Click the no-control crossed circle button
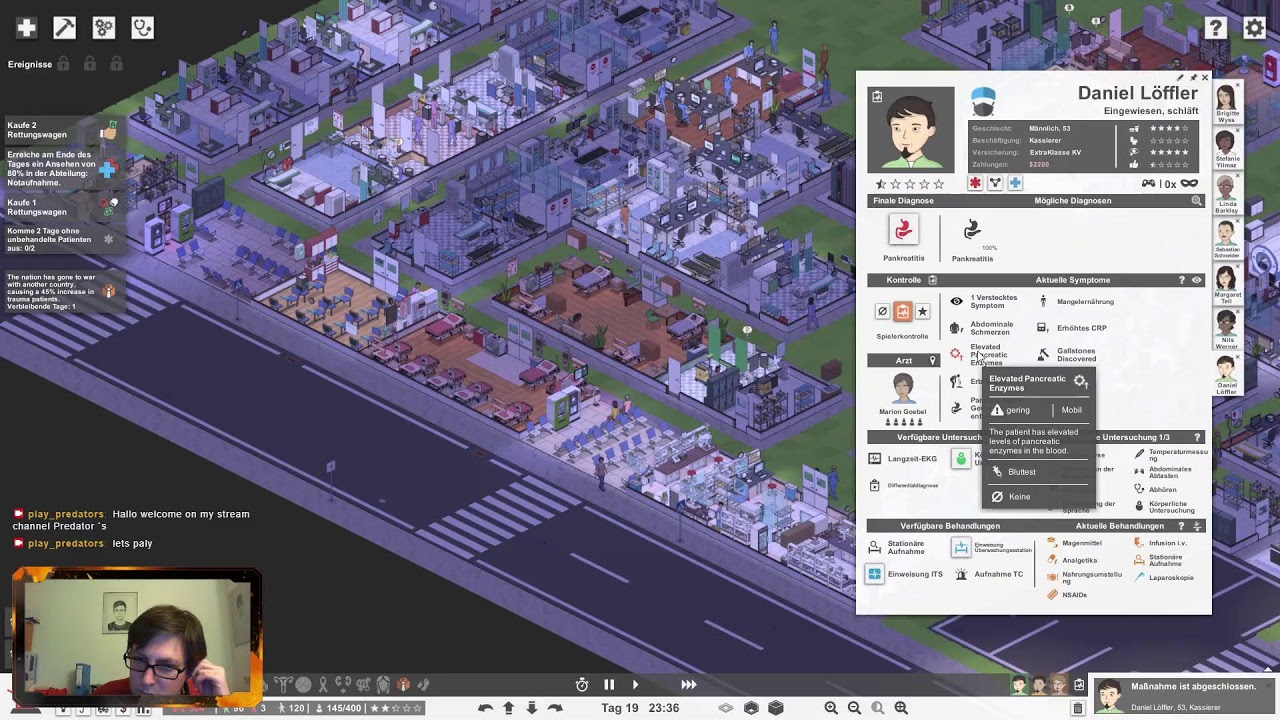Screen dimensions: 1280x720 882,312
